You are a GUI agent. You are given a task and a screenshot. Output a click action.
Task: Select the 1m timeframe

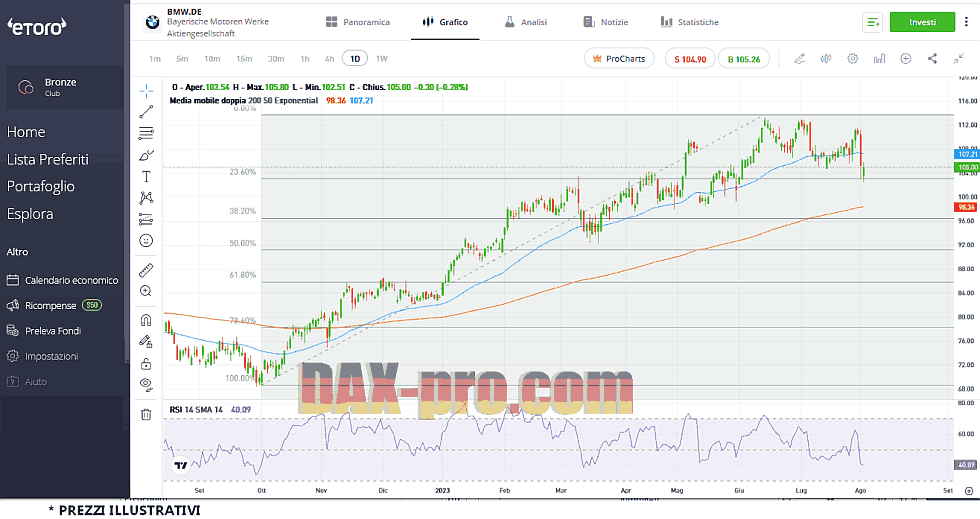(155, 59)
